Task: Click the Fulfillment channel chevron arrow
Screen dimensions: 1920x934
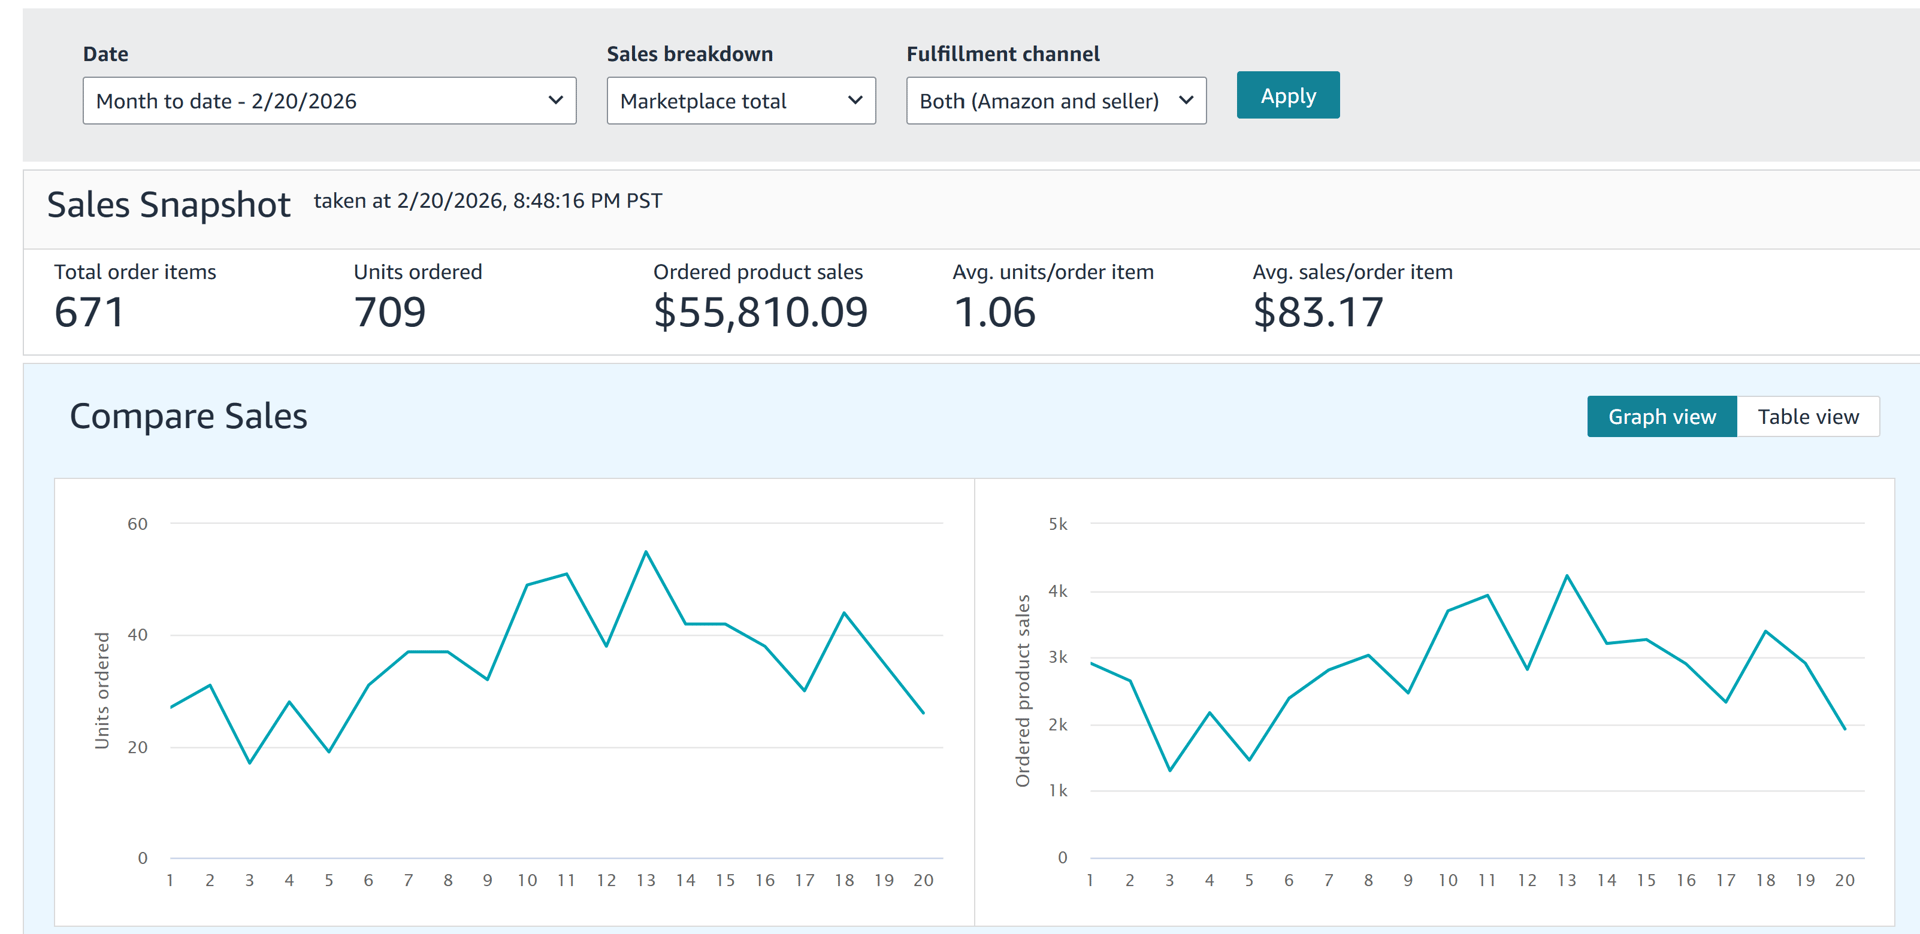Action: [x=1186, y=101]
